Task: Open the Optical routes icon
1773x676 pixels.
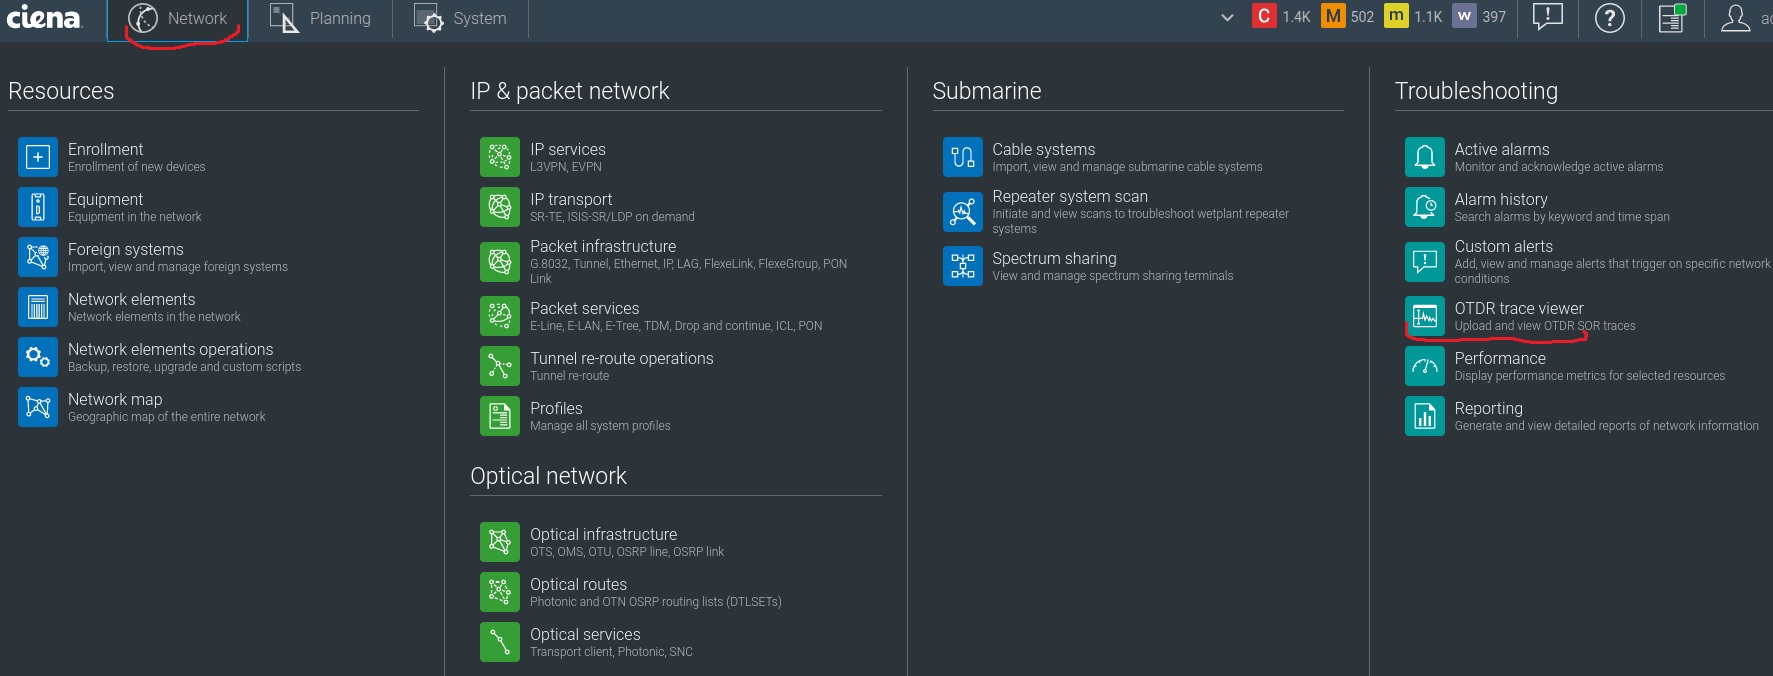Action: coord(500,592)
